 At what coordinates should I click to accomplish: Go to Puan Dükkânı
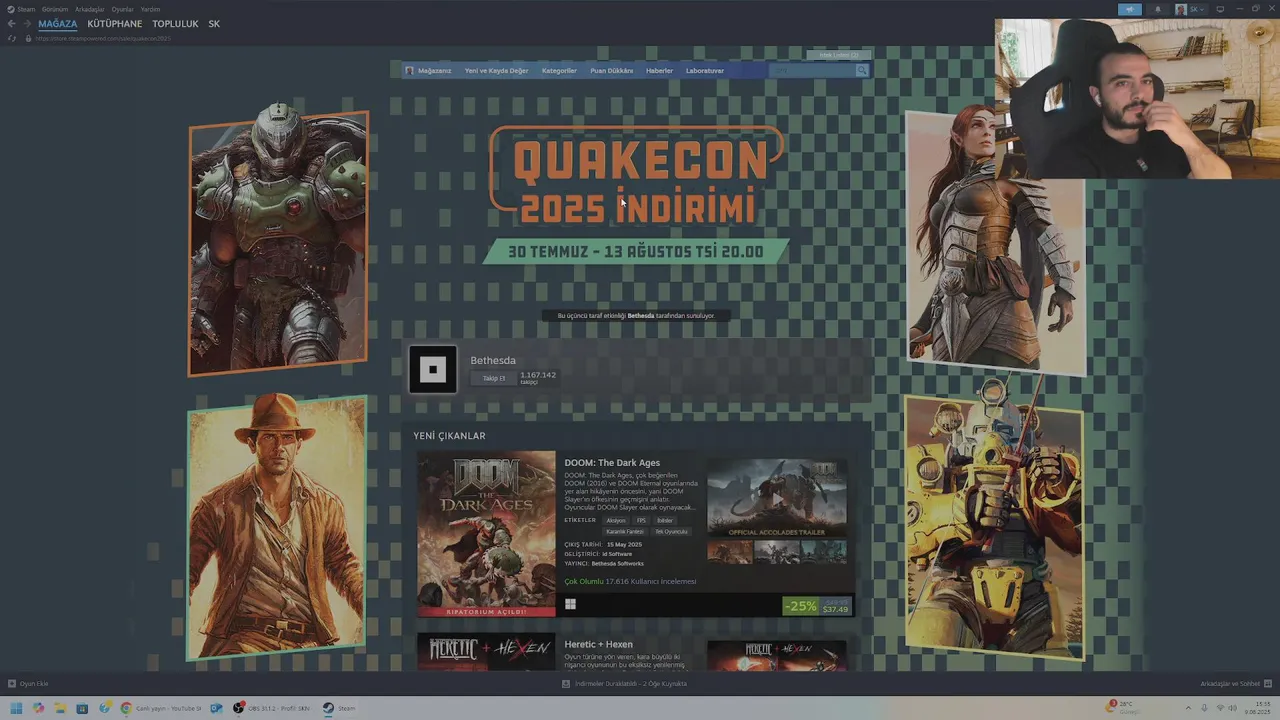[611, 71]
